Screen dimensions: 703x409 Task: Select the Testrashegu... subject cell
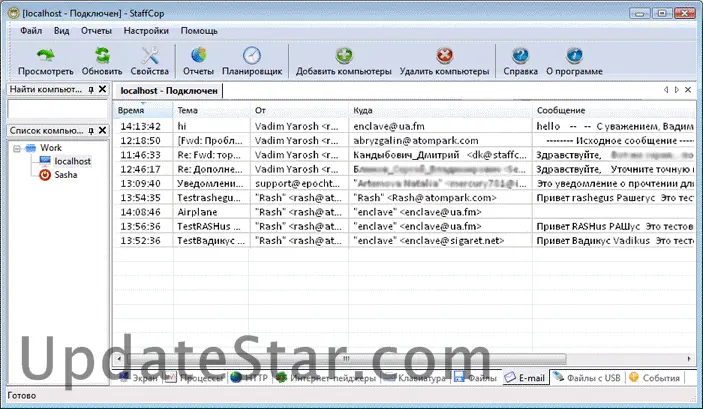(x=212, y=198)
